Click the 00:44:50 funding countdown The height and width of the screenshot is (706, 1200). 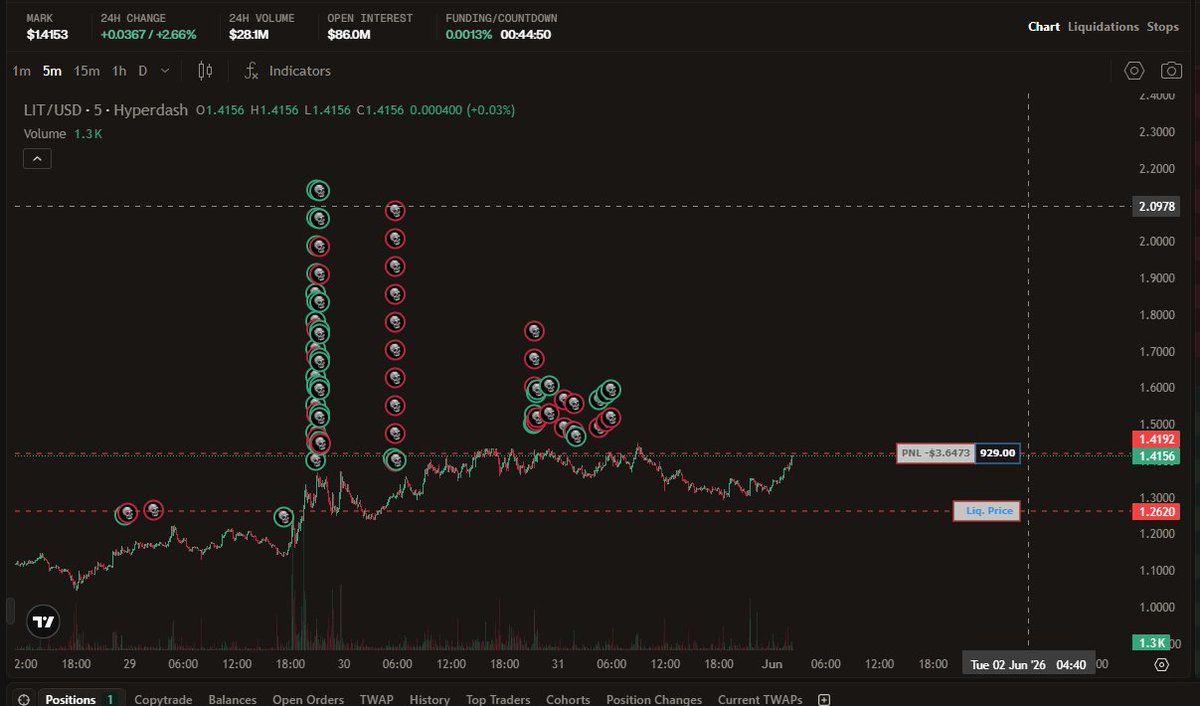coord(526,35)
